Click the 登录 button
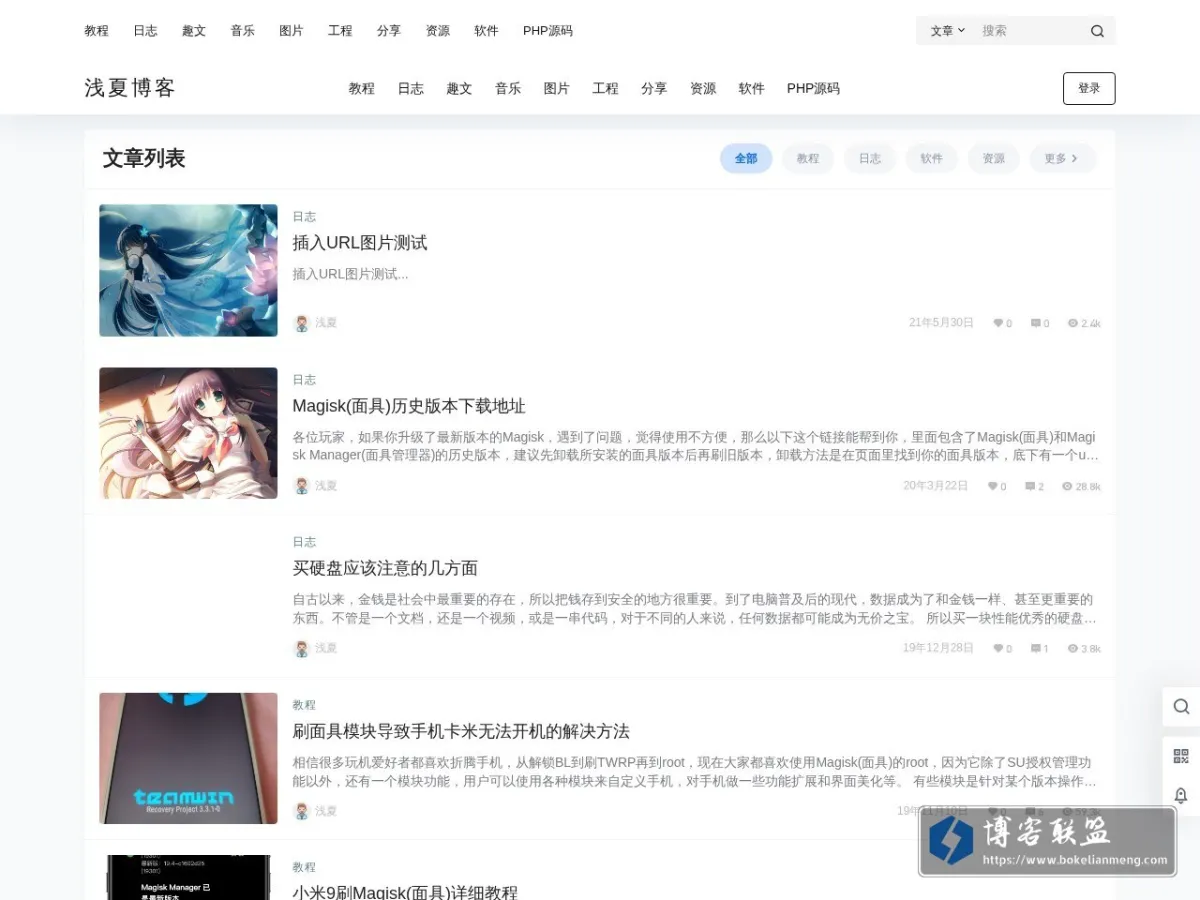The image size is (1200, 900). click(1089, 88)
